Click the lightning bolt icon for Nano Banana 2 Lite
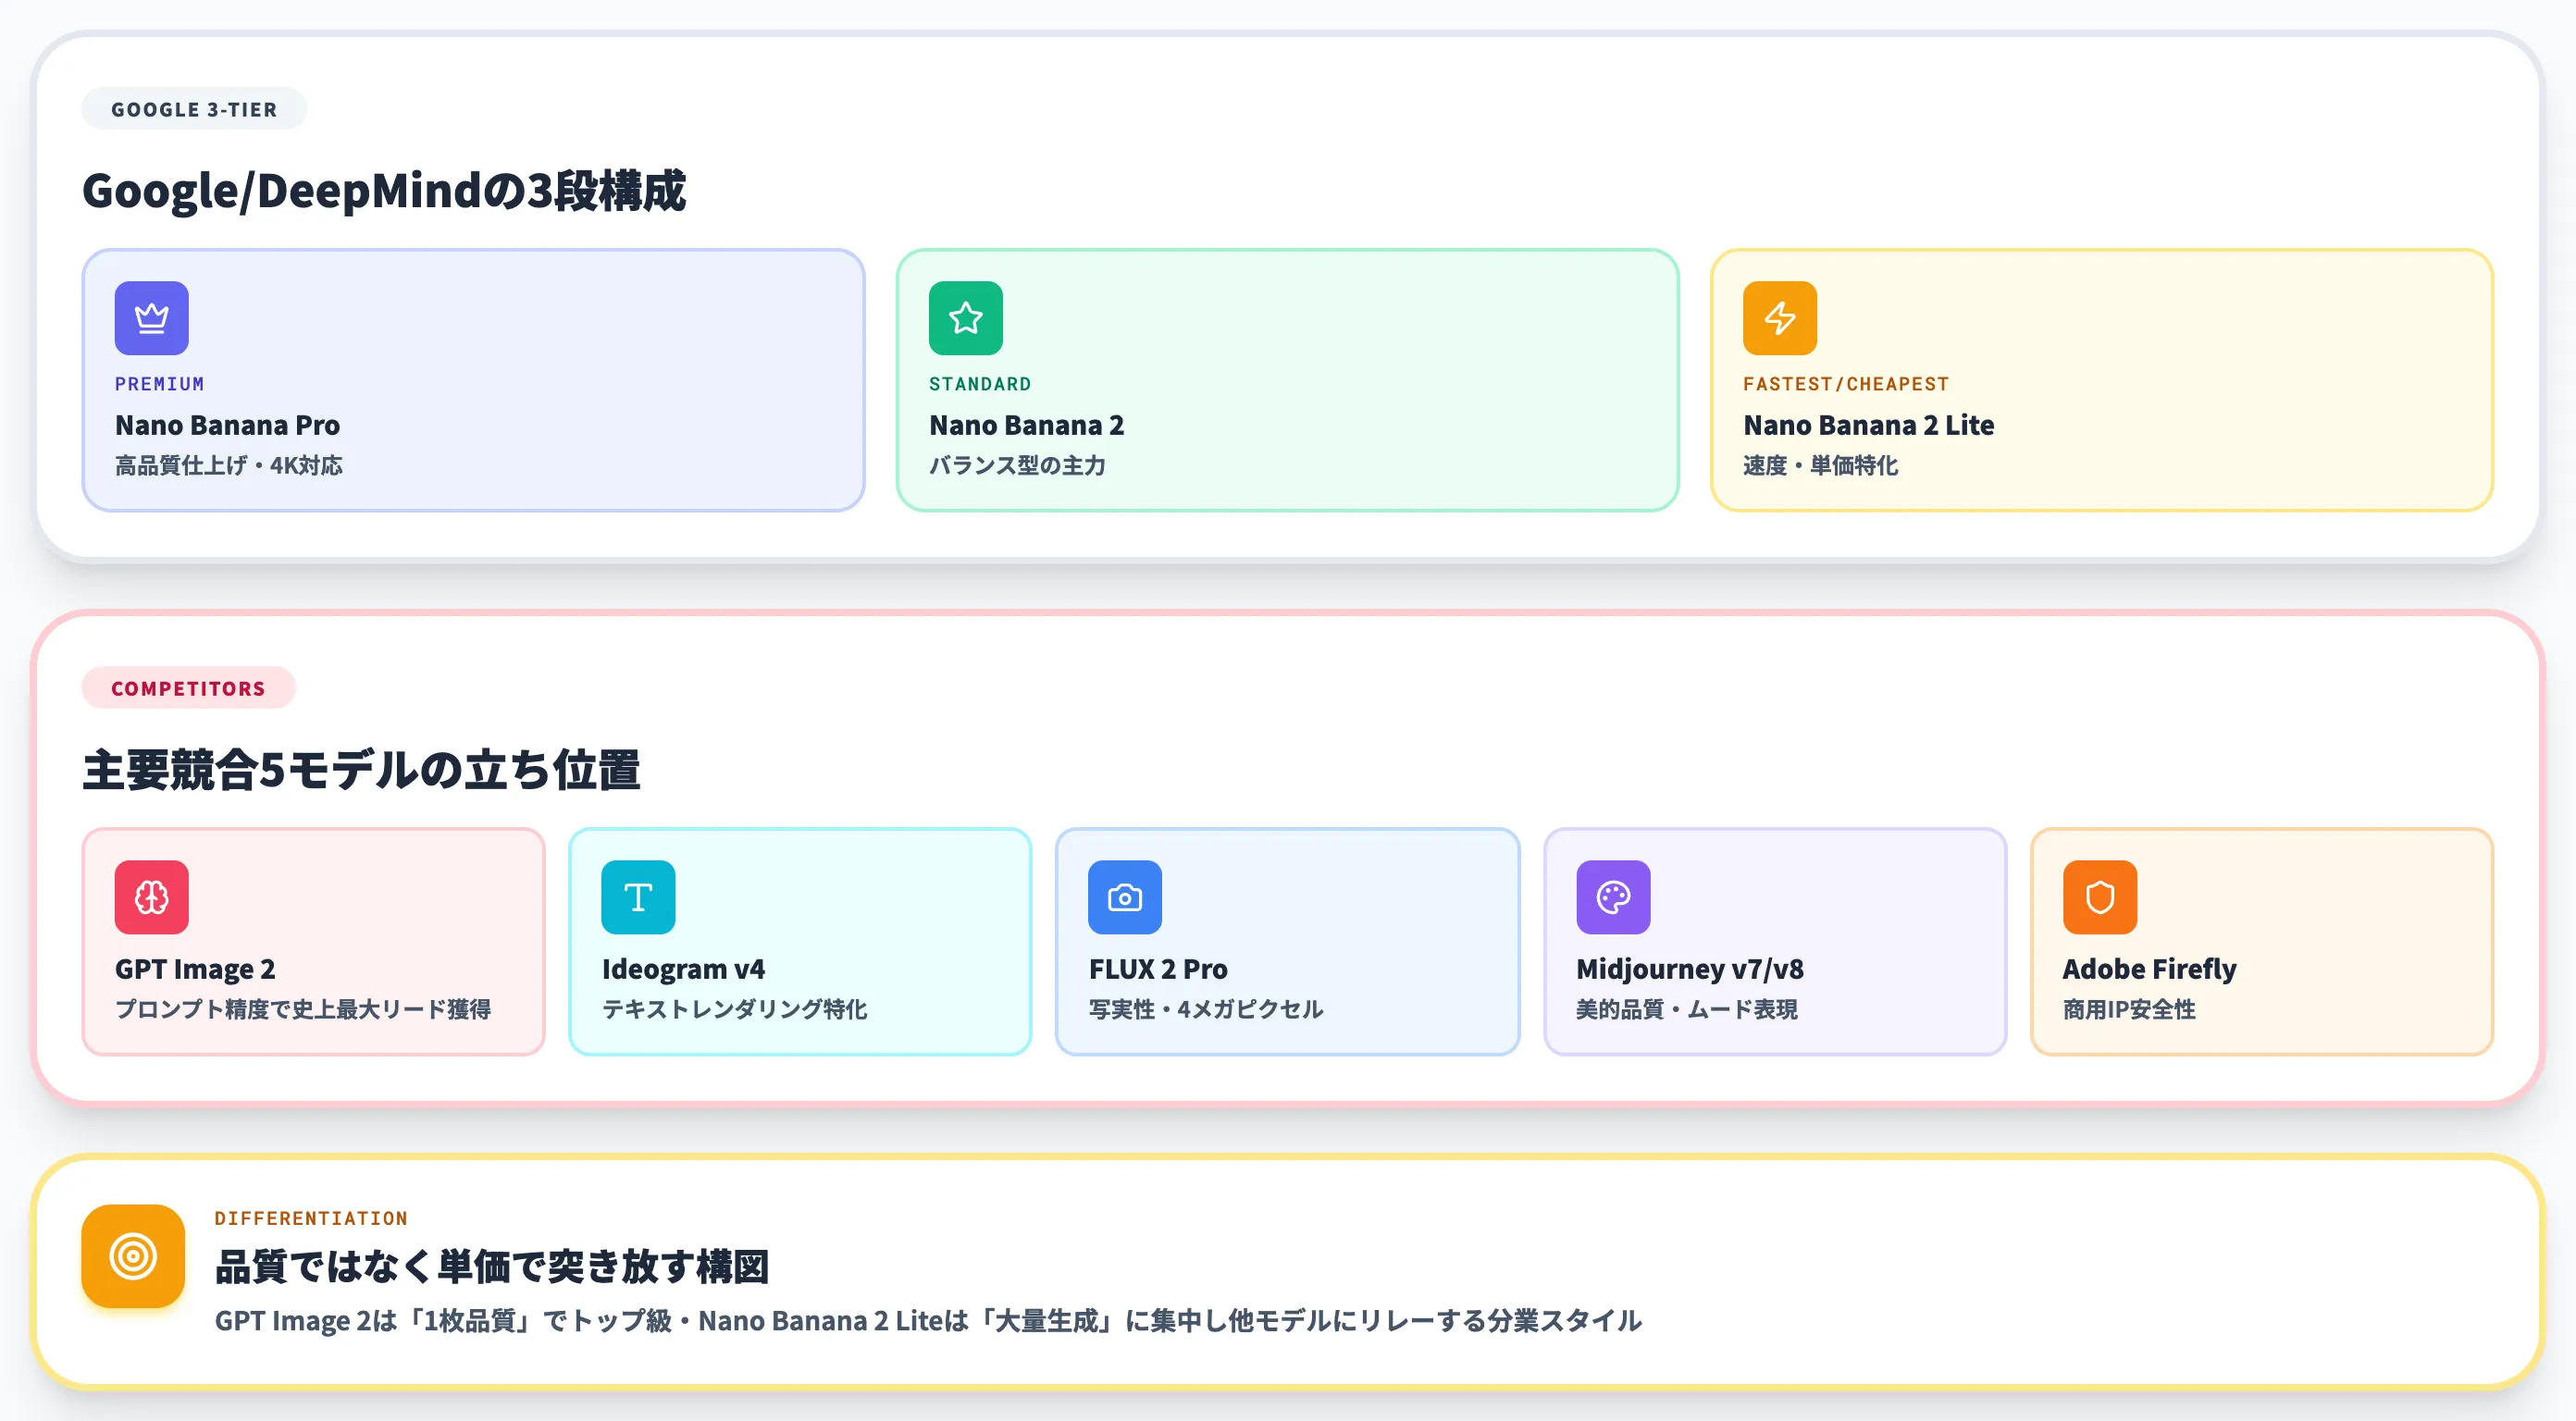The width and height of the screenshot is (2576, 1421). click(1780, 318)
